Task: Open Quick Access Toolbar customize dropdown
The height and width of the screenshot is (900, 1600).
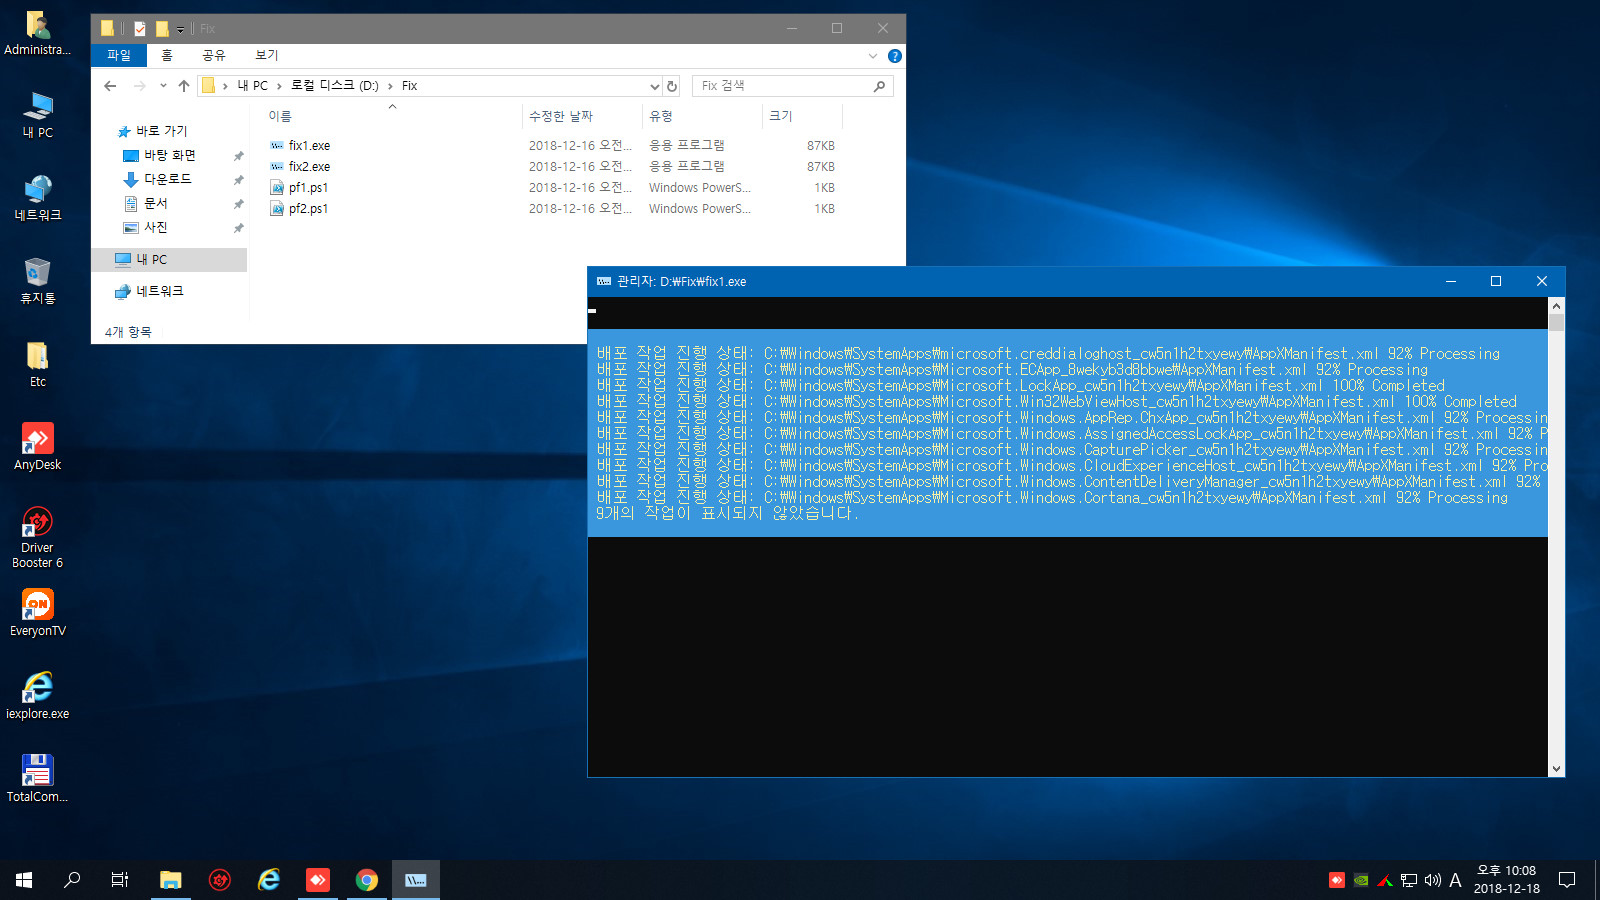Action: [x=180, y=30]
